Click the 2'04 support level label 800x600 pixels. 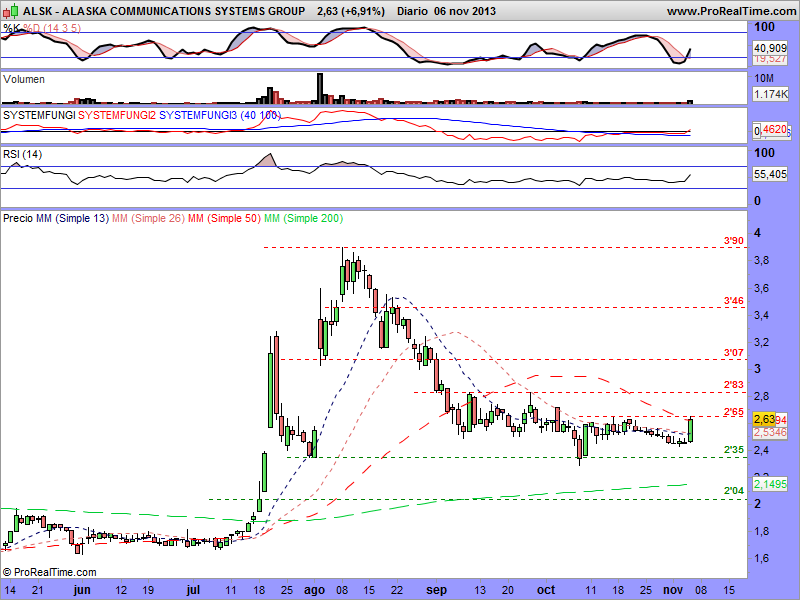[x=734, y=490]
